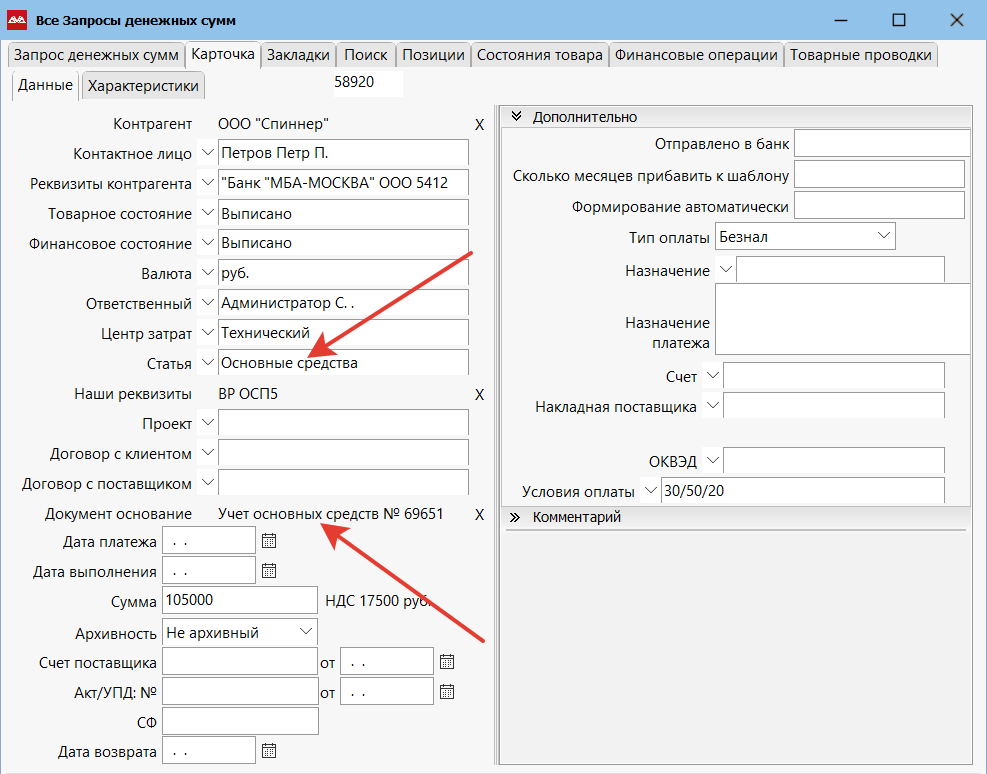The width and height of the screenshot is (987, 774).
Task: Open calendar picker for Дата выполнения
Action: tap(268, 571)
